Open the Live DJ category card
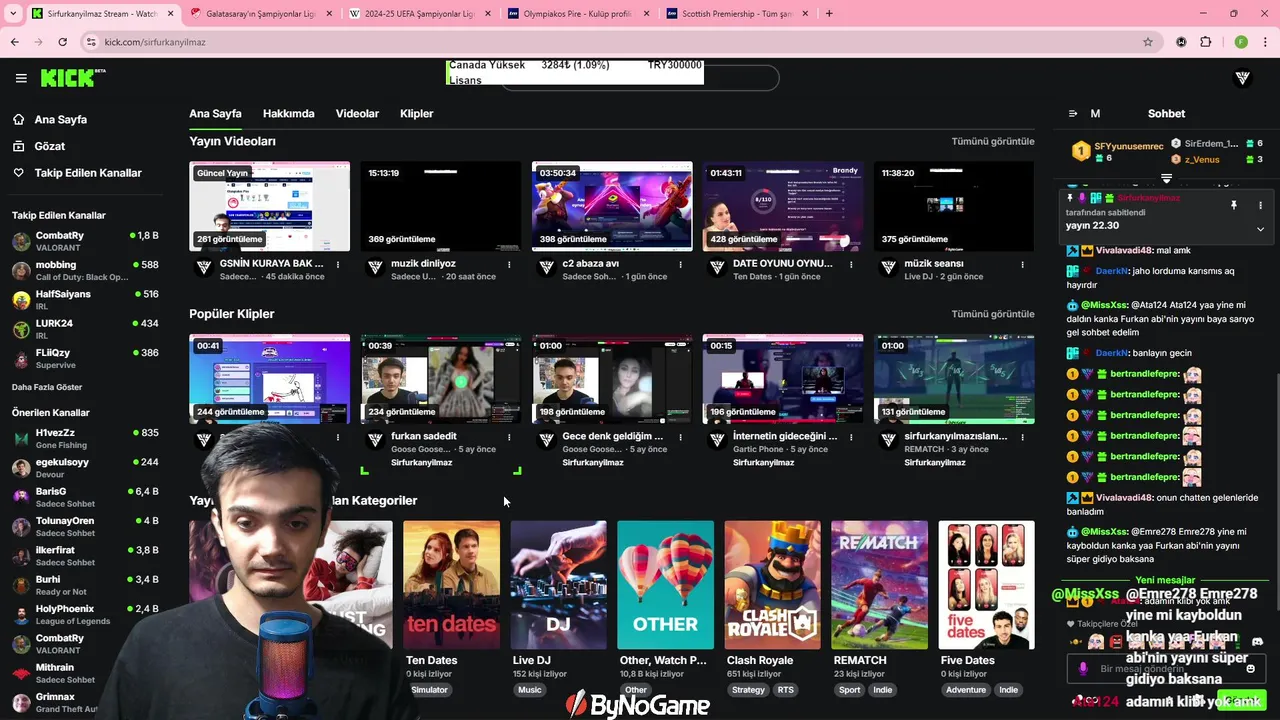The image size is (1280, 720). pyautogui.click(x=558, y=585)
